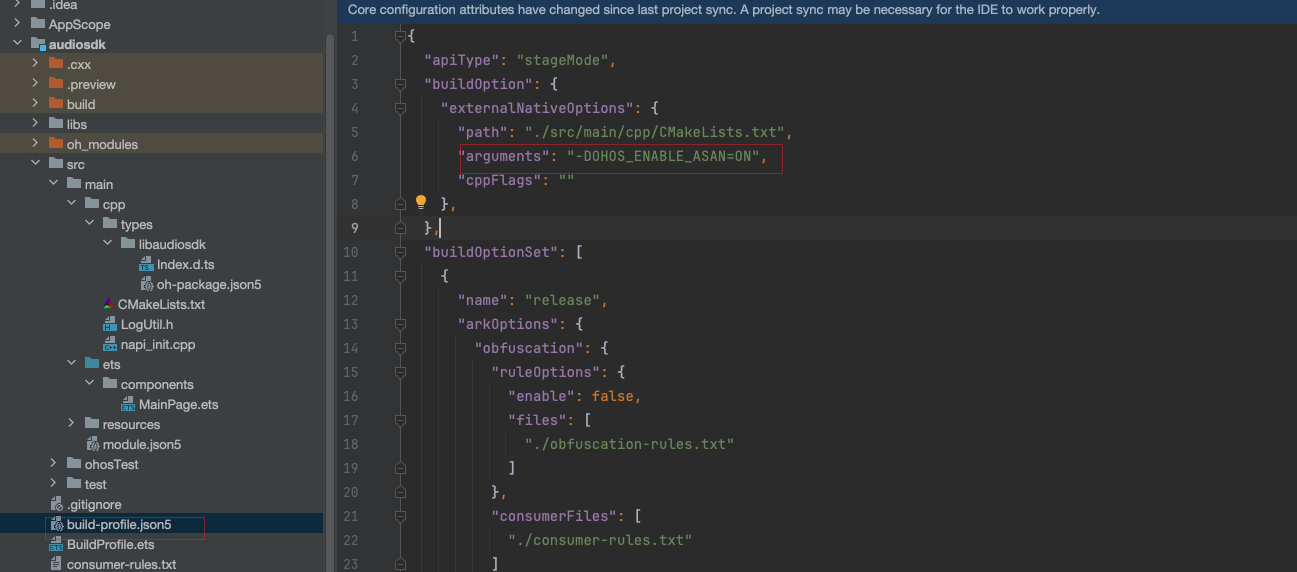Click the napi_init.cpp file icon
Screen dimensions: 1297x572
(x=110, y=344)
